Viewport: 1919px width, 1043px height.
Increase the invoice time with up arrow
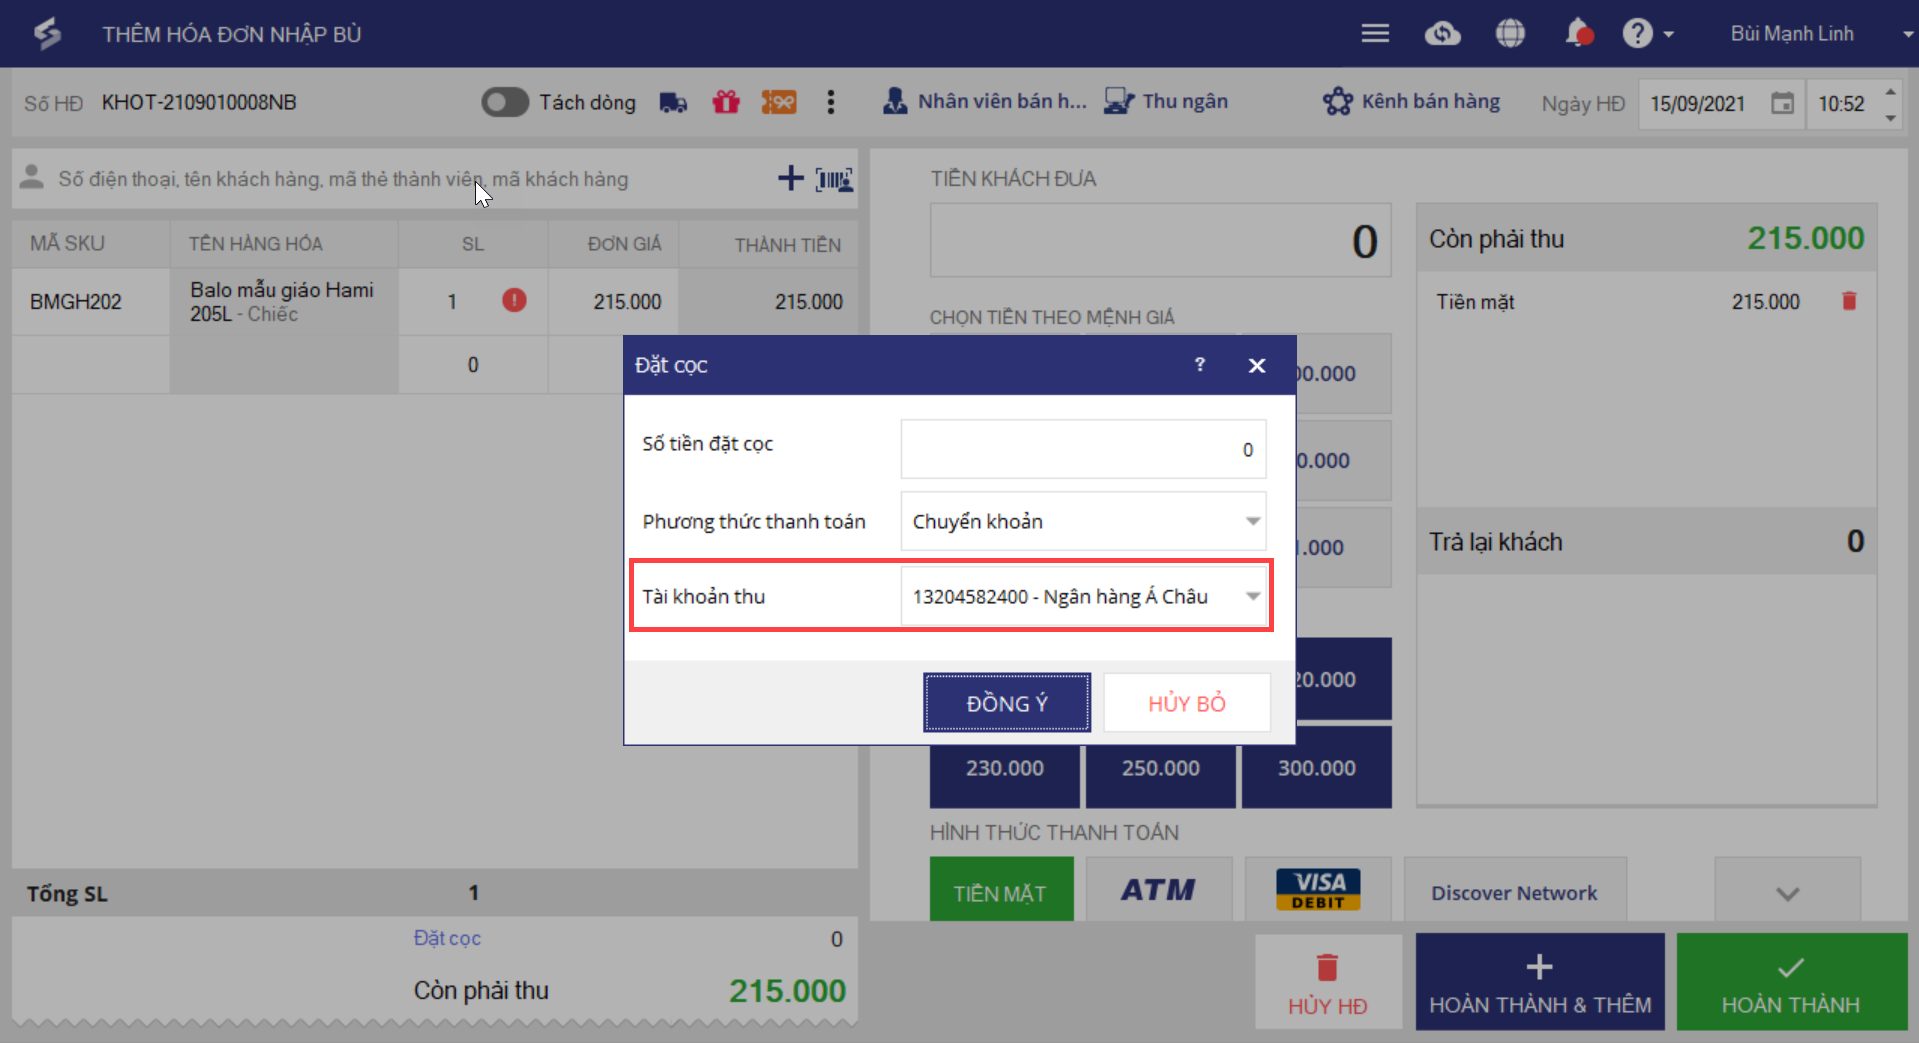(x=1890, y=92)
